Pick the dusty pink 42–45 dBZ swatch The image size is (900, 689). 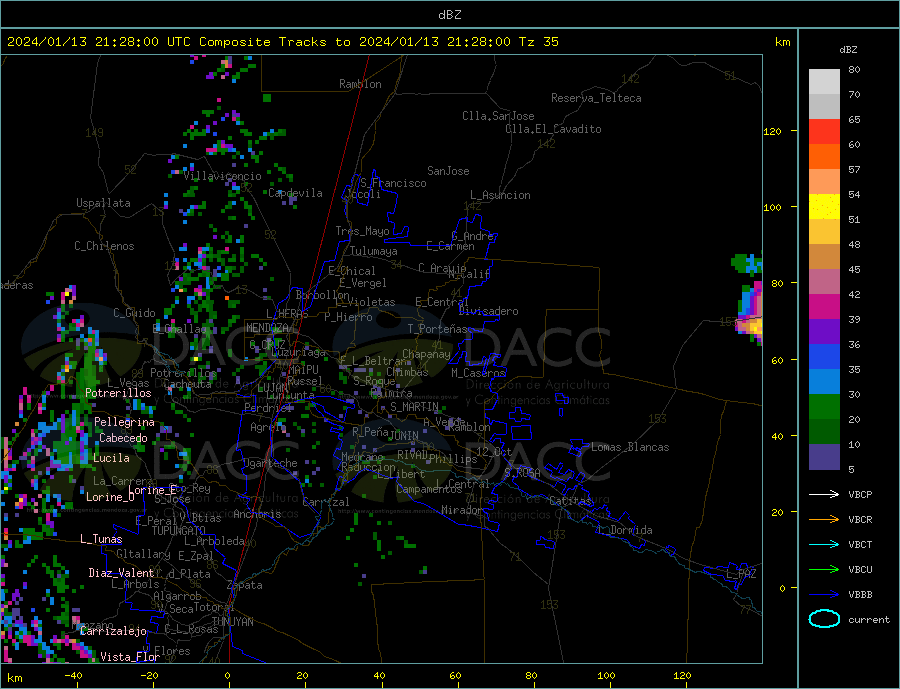pos(824,281)
